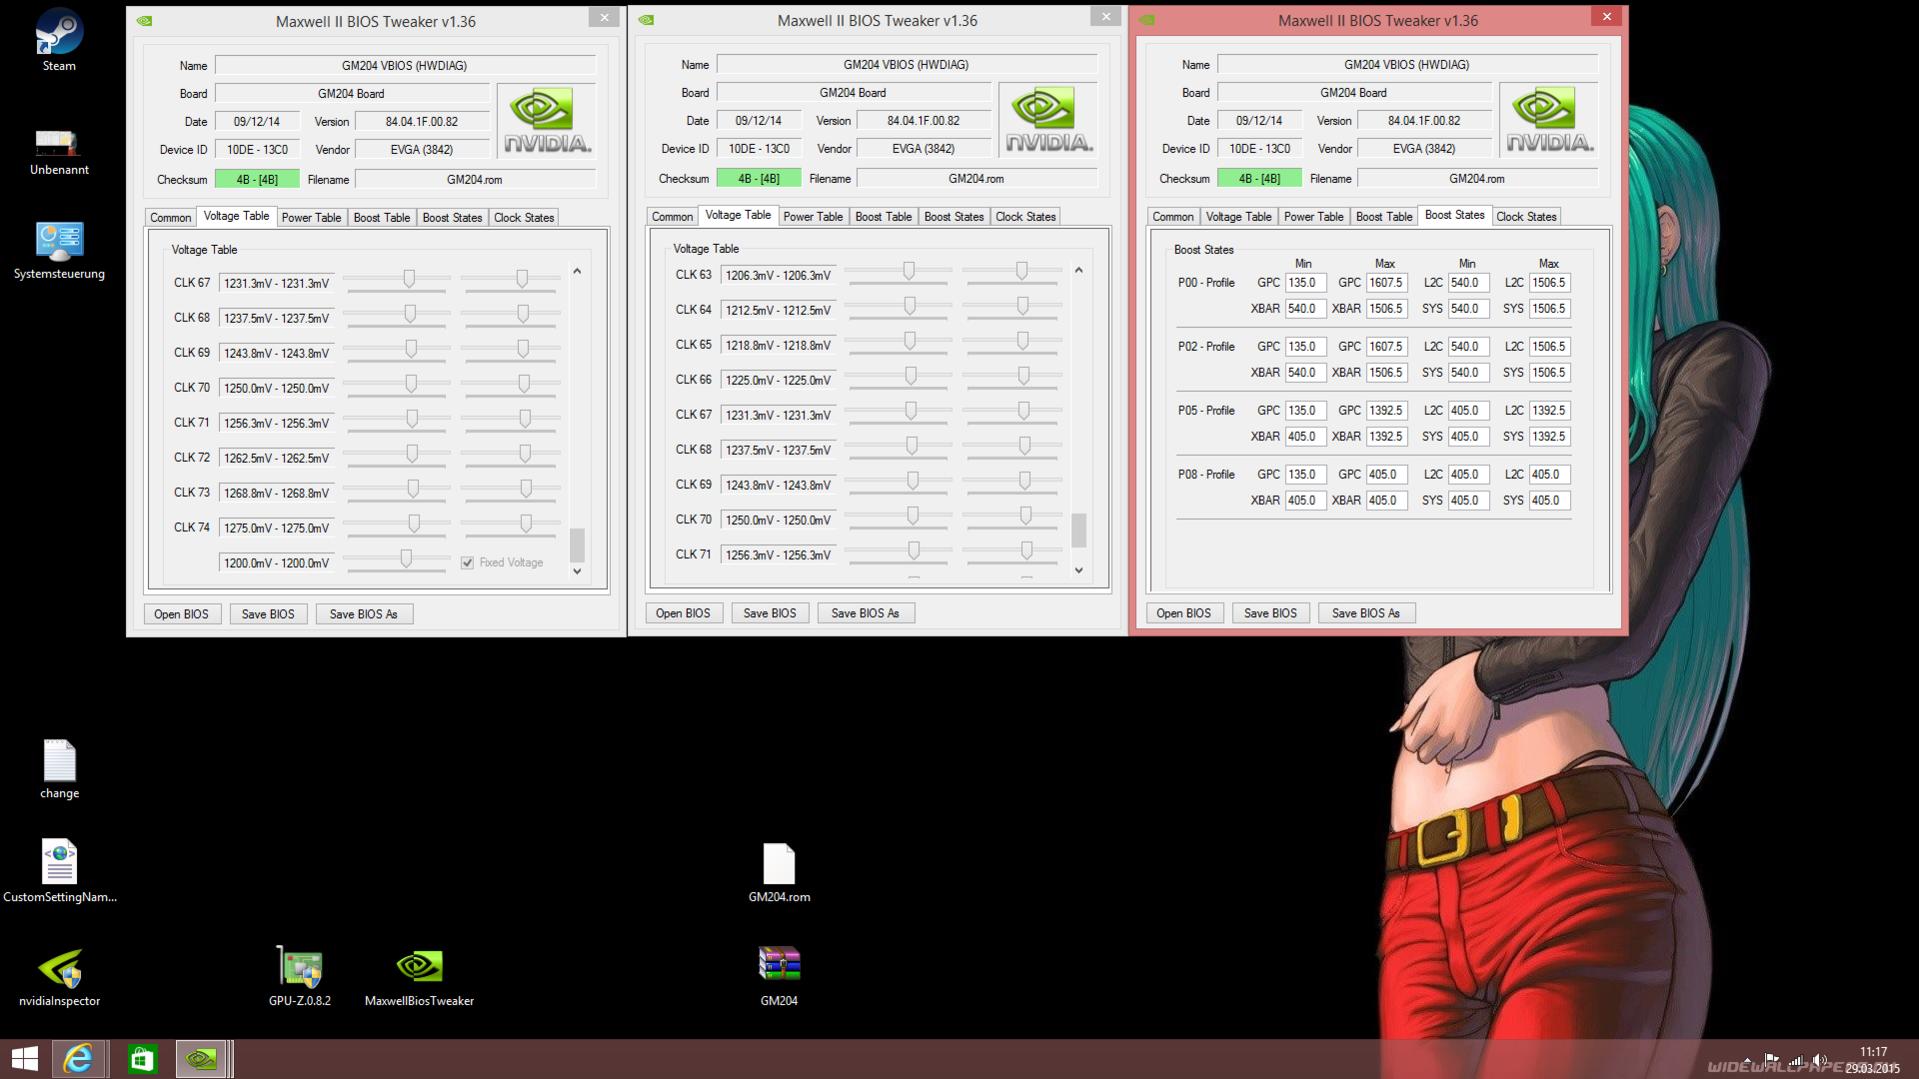
Task: Click the NVIDIA logo in right window
Action: tap(1549, 120)
